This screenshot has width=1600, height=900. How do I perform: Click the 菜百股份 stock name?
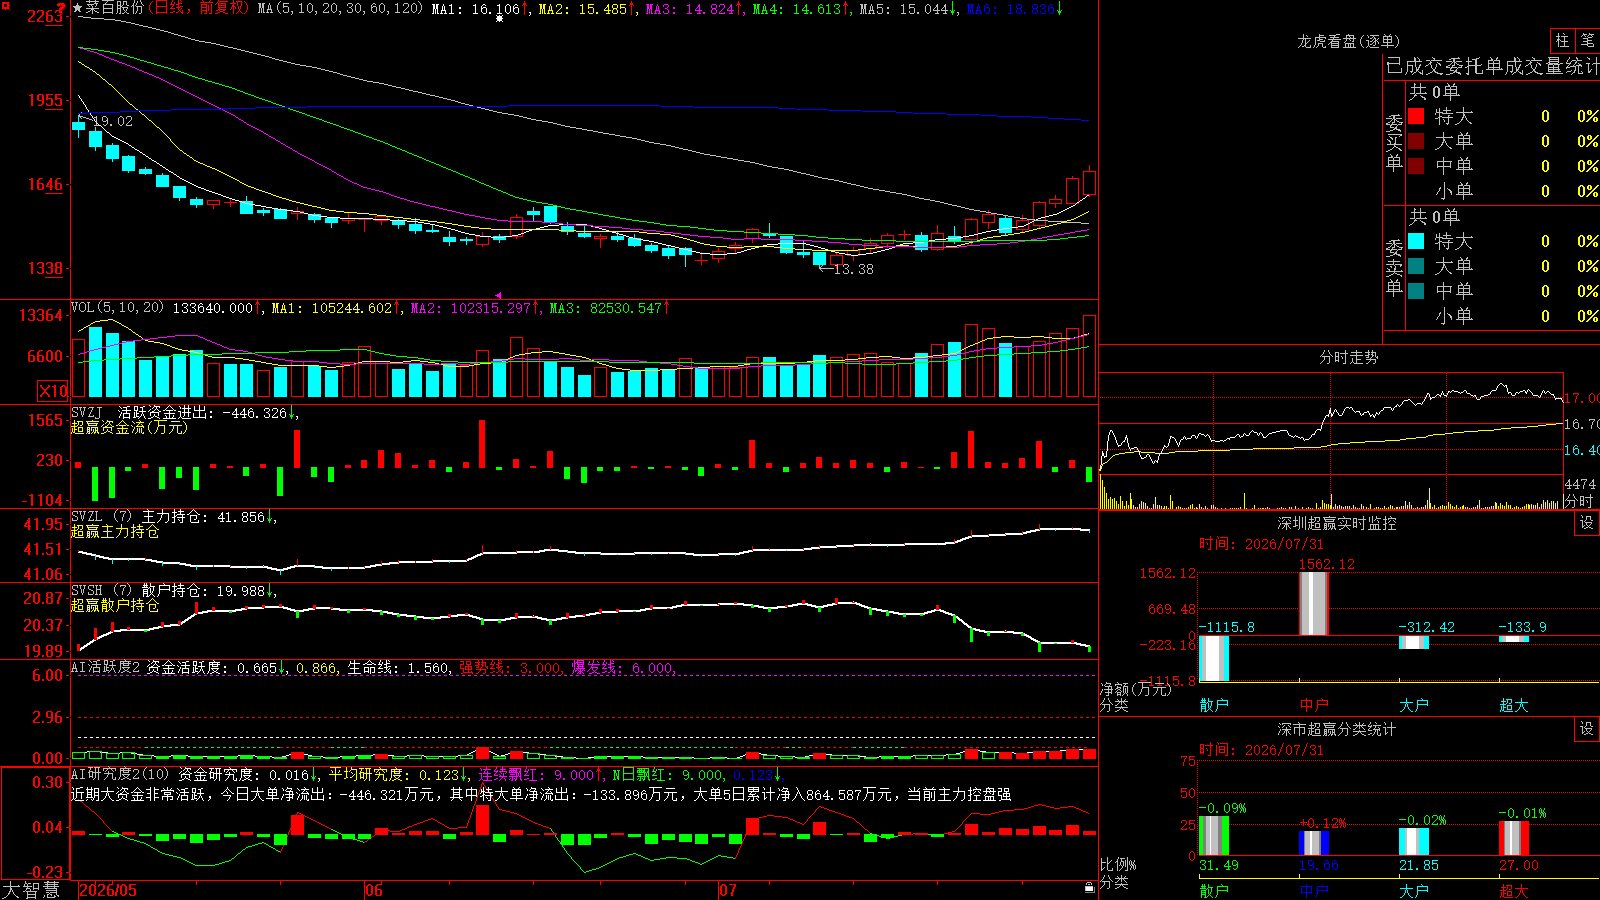click(114, 8)
